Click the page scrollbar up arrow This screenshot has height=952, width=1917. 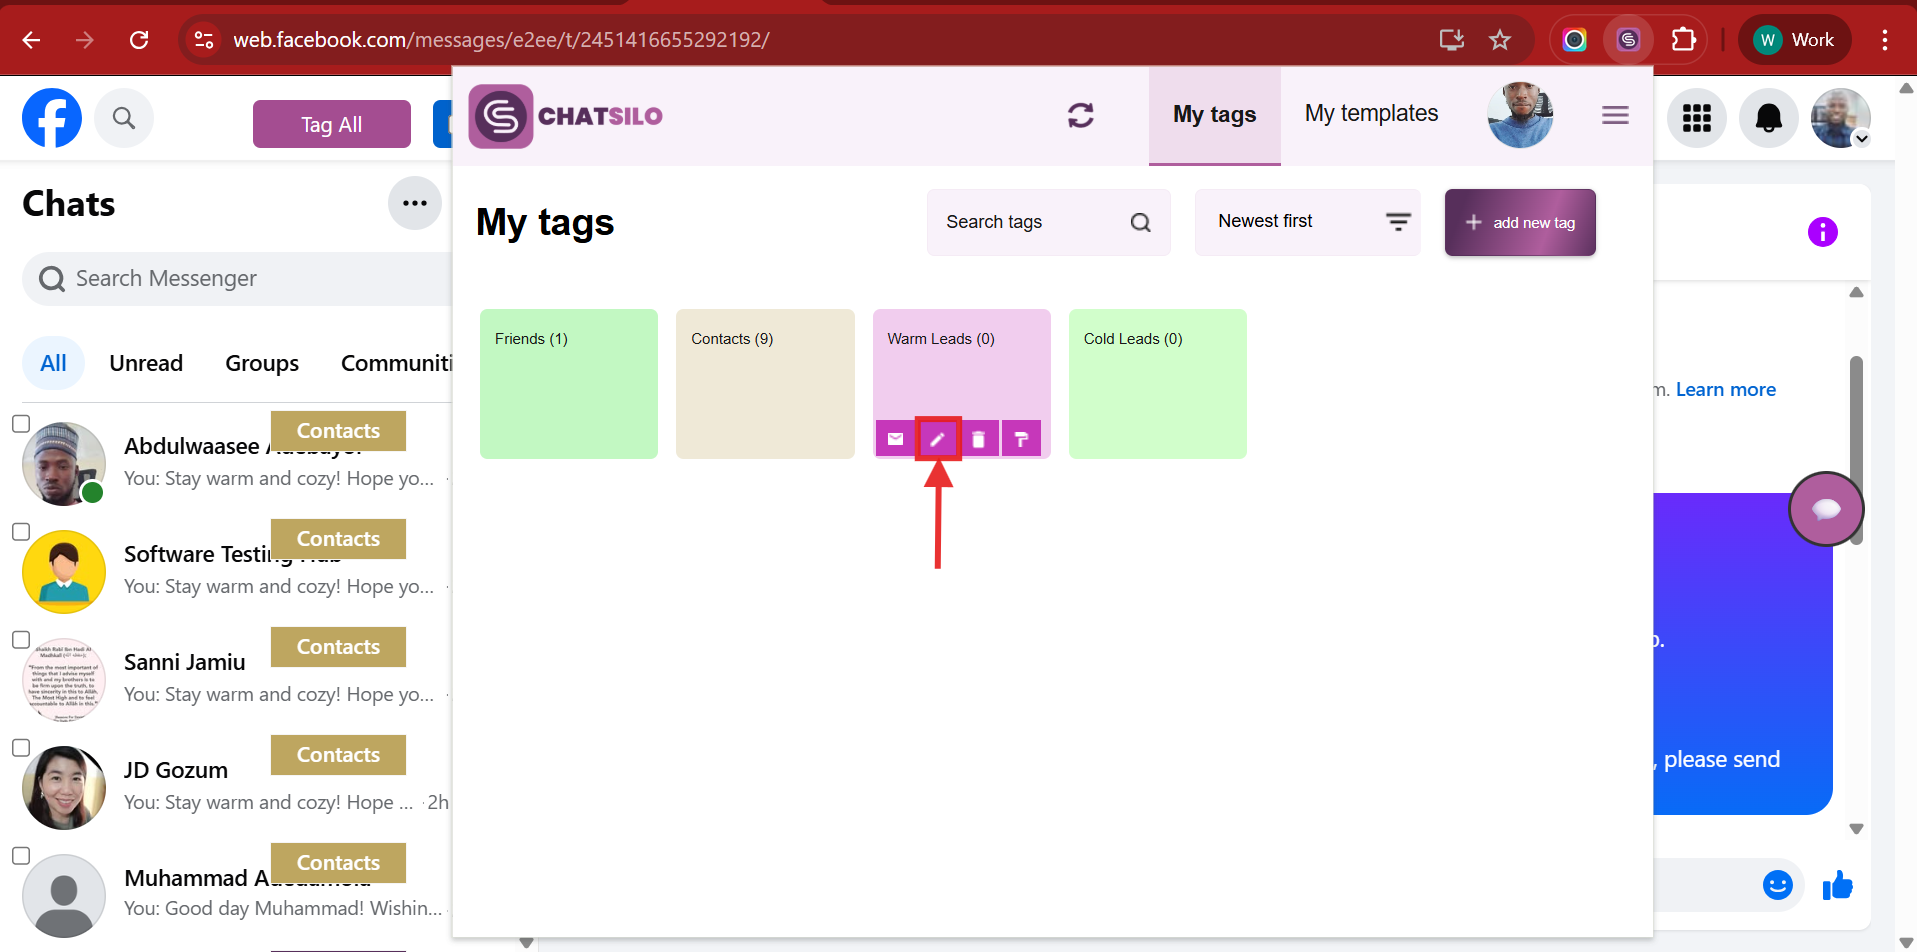[x=1906, y=88]
